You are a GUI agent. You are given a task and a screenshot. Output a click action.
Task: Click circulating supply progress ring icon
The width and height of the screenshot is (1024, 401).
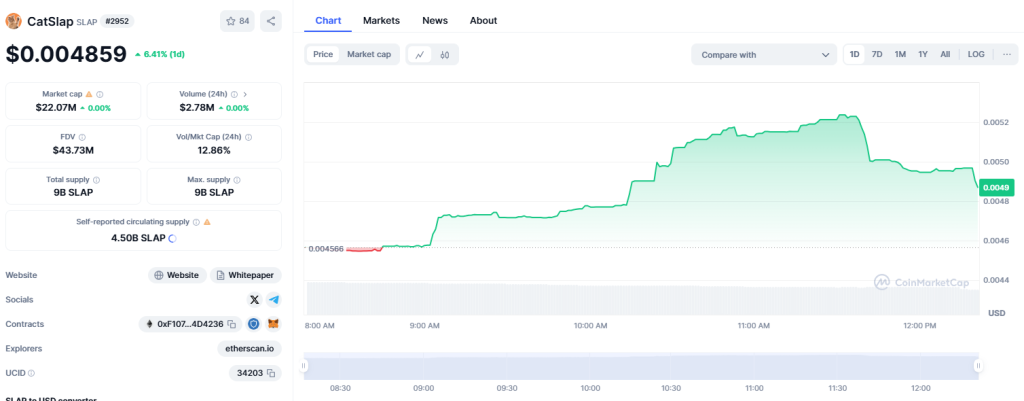point(172,238)
